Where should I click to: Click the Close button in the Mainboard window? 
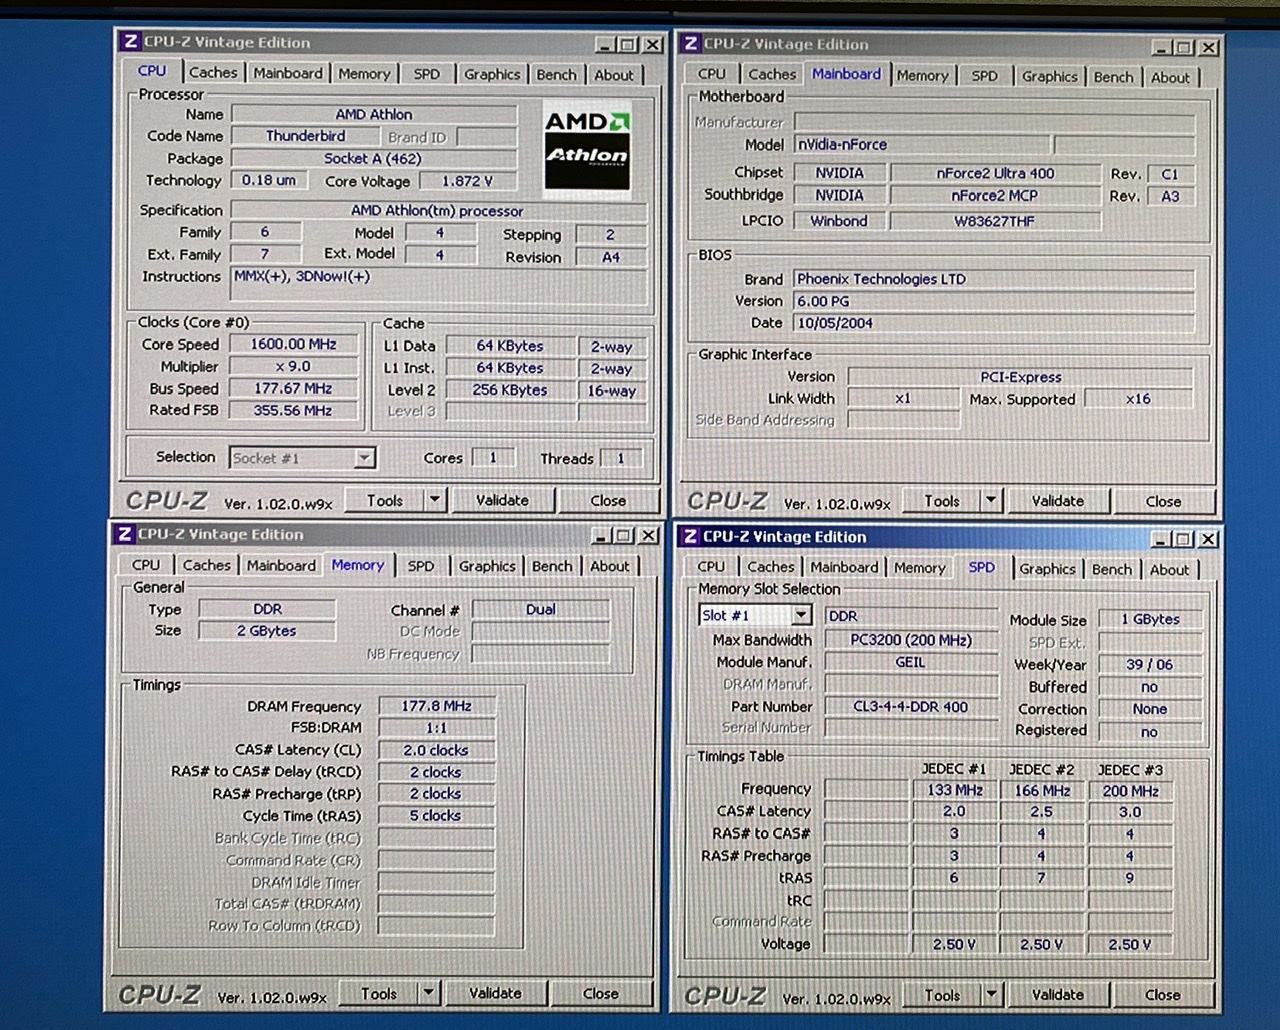pos(1163,502)
